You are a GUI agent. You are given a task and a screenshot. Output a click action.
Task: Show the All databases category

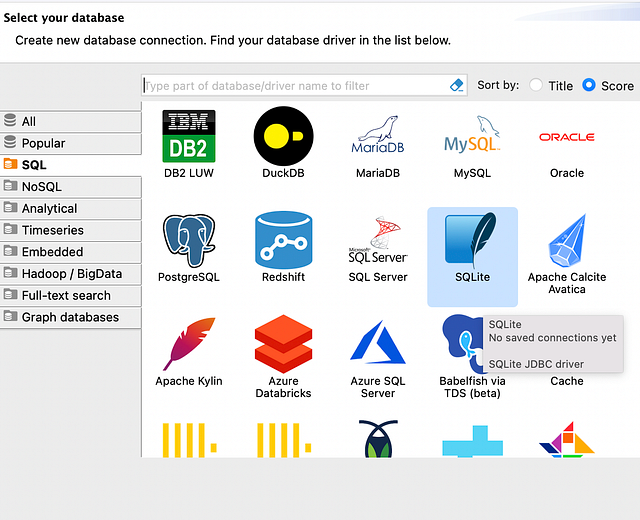[71, 121]
